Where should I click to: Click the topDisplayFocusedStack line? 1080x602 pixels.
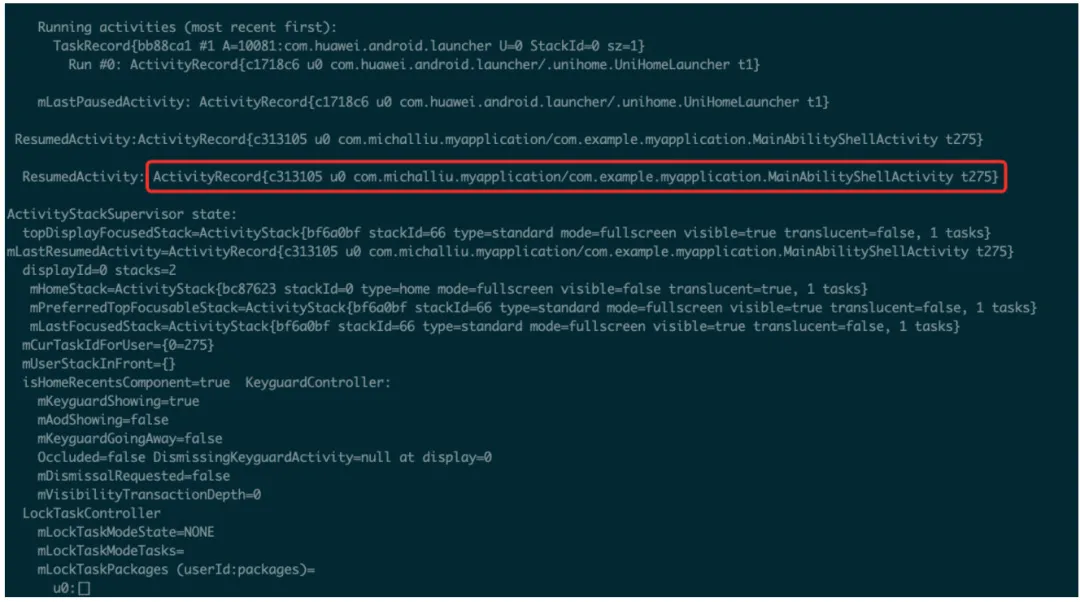506,233
